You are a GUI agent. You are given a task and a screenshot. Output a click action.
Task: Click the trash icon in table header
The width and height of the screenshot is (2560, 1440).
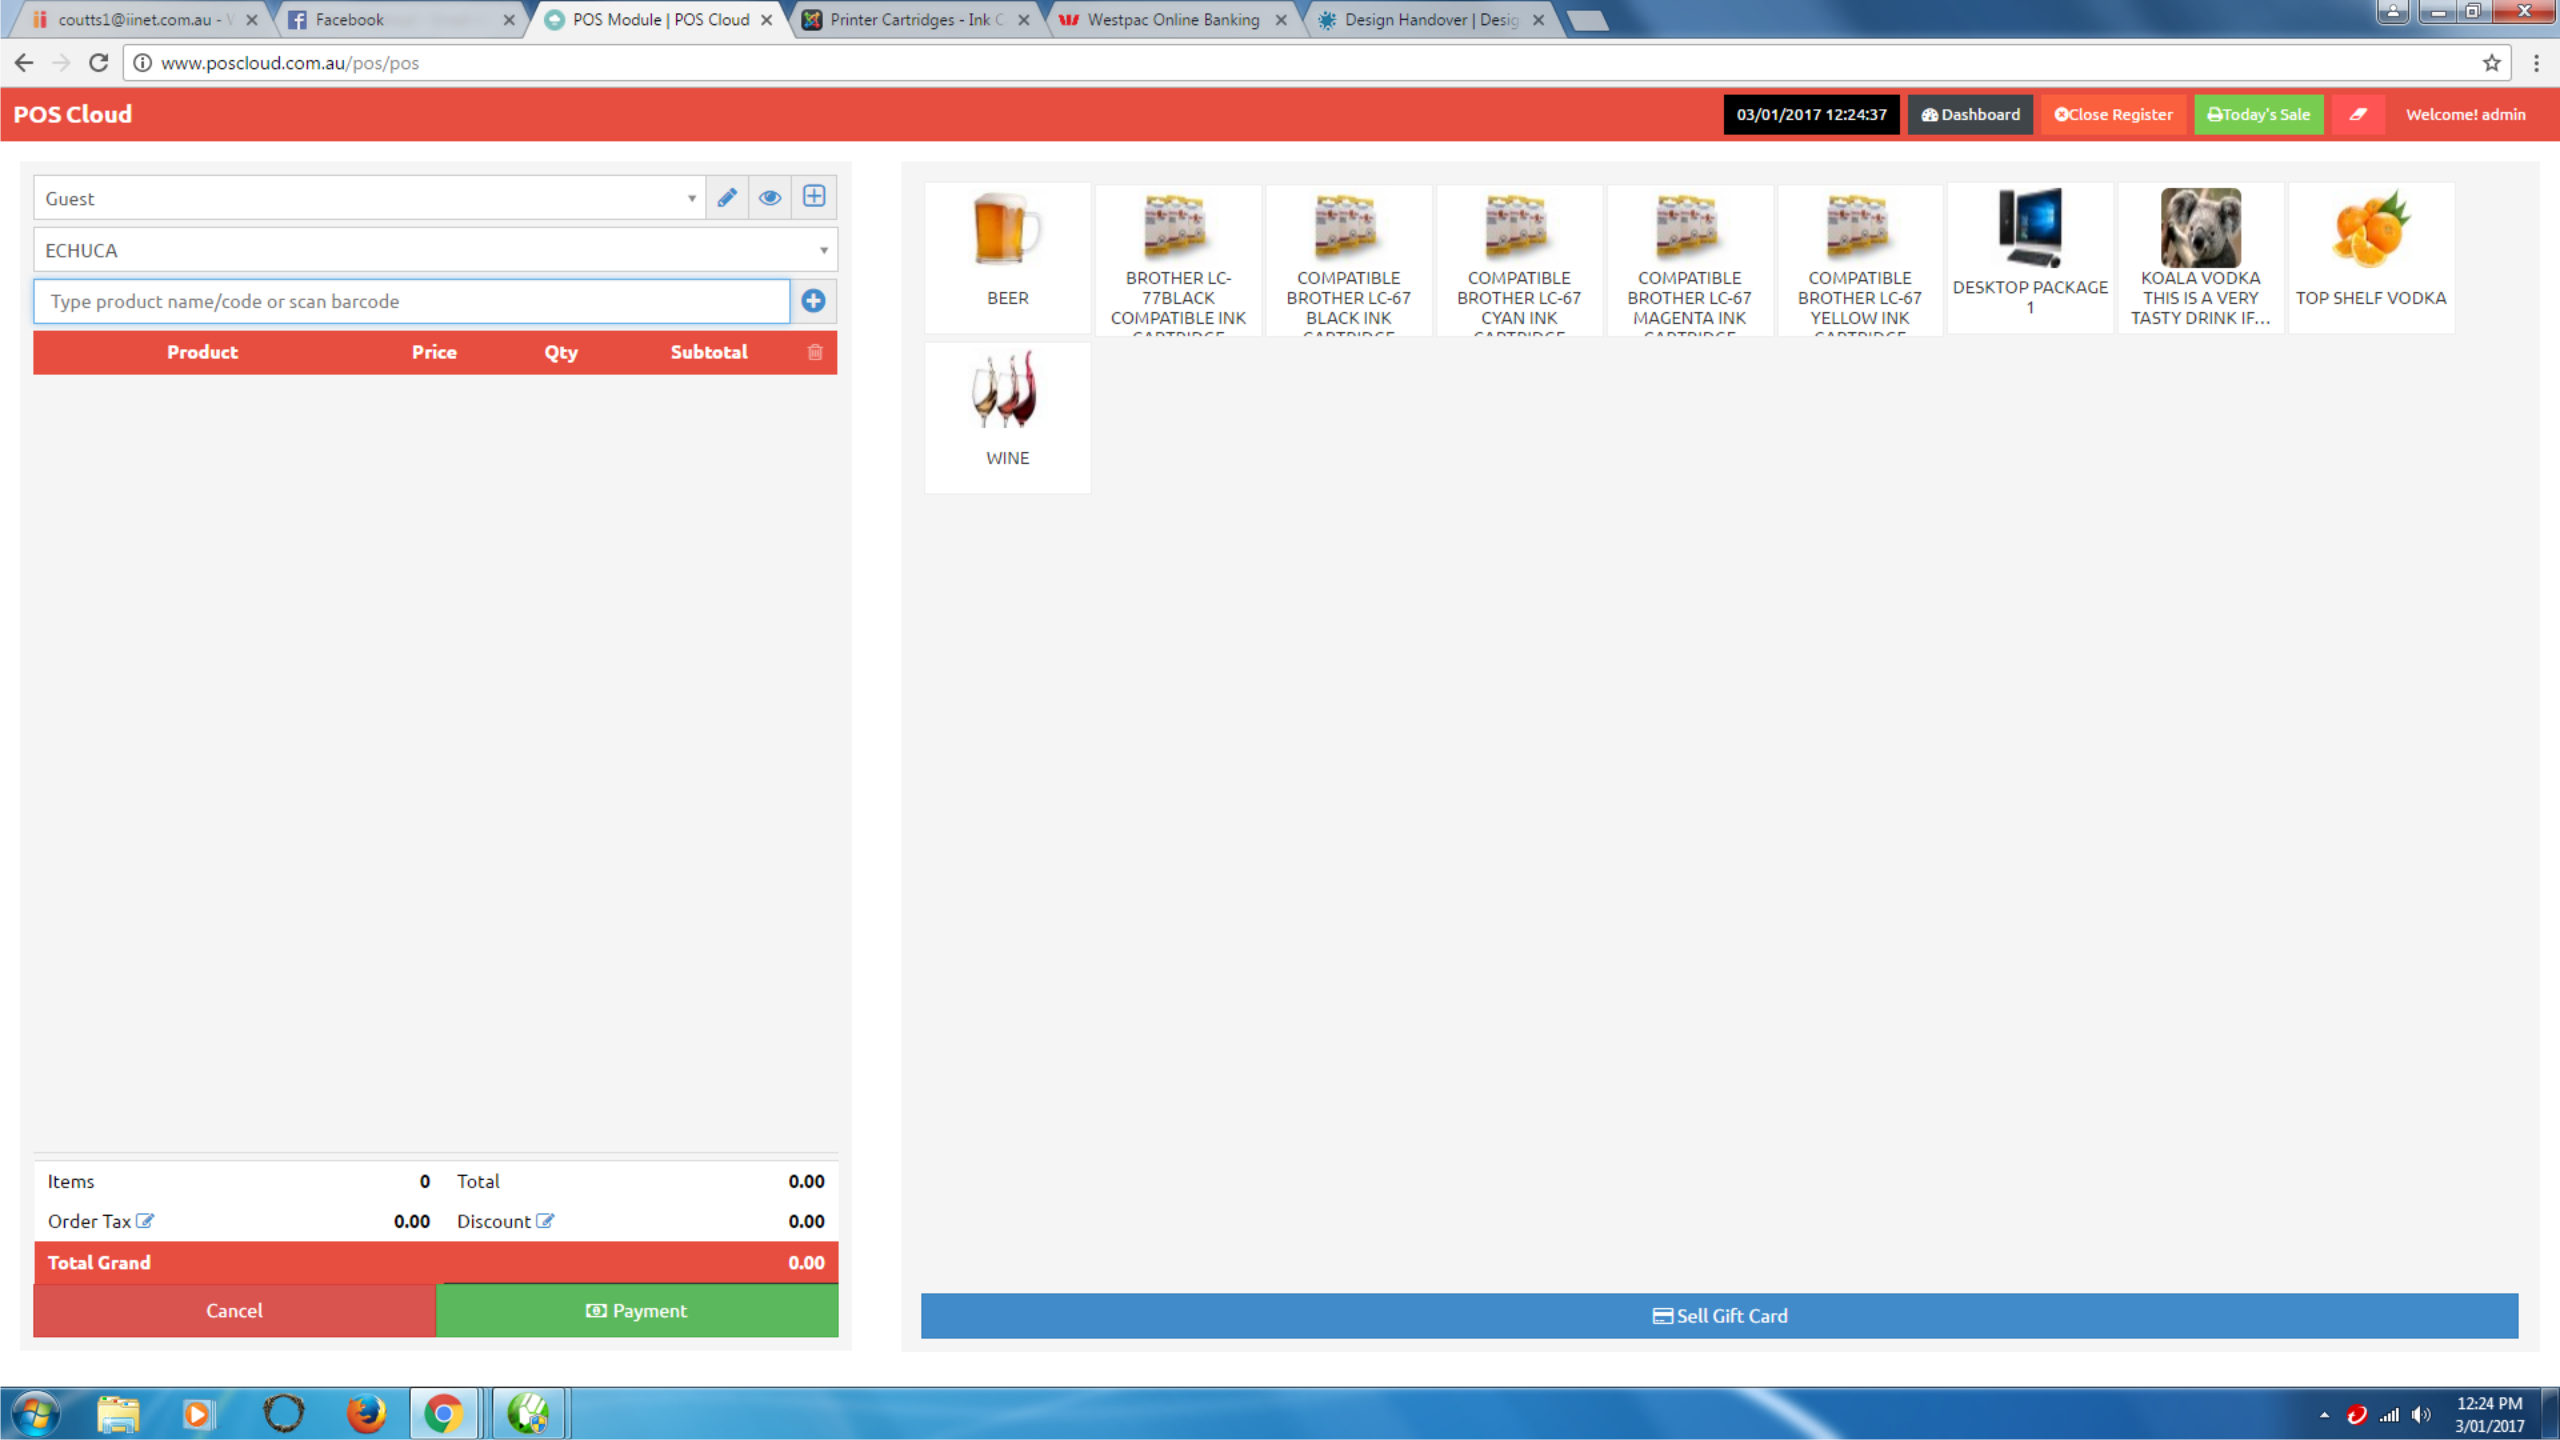(x=815, y=352)
